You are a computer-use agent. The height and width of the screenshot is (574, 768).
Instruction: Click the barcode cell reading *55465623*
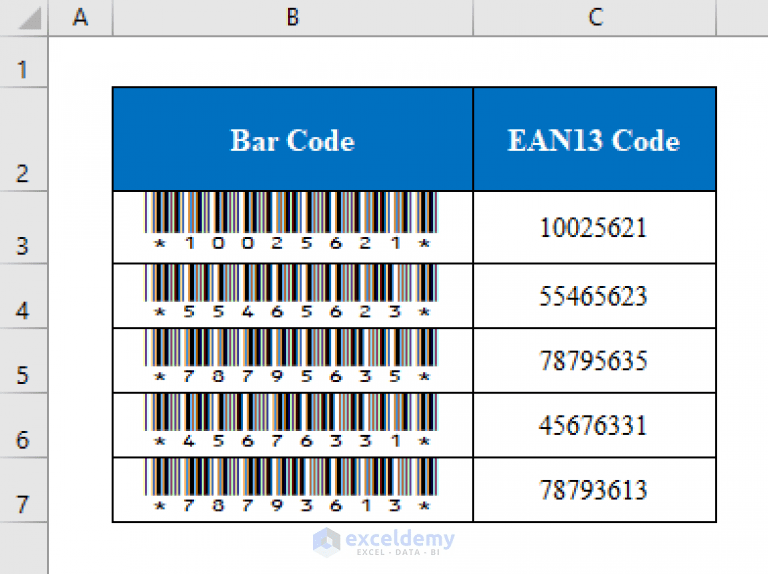(293, 296)
